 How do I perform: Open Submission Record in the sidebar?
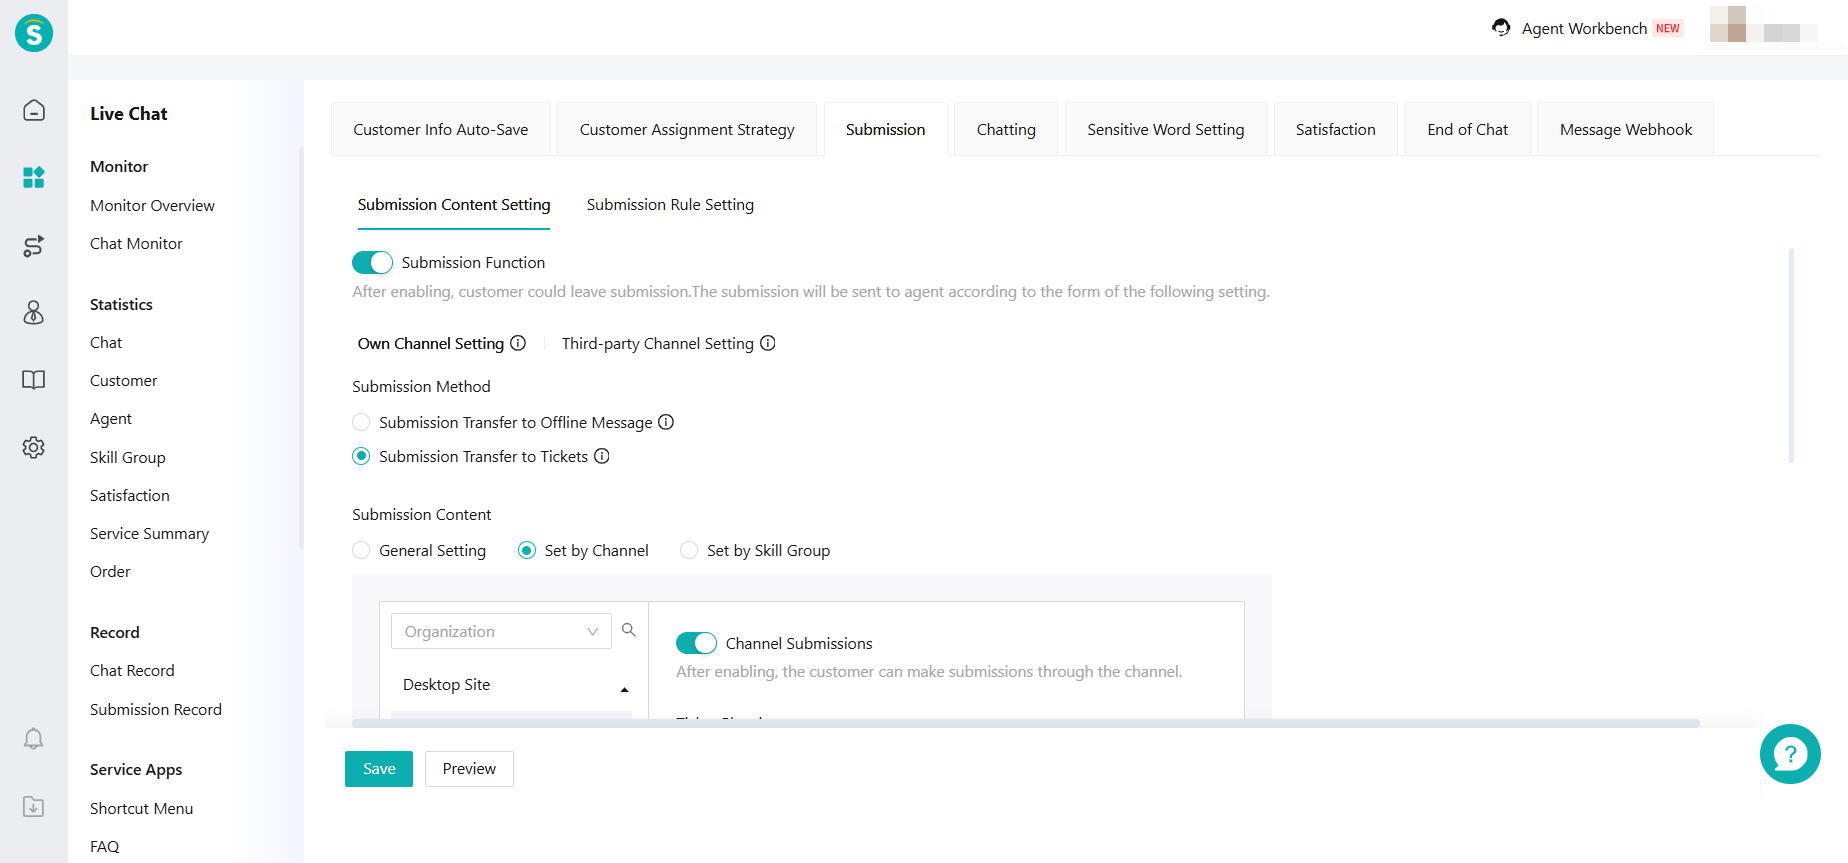pos(156,709)
